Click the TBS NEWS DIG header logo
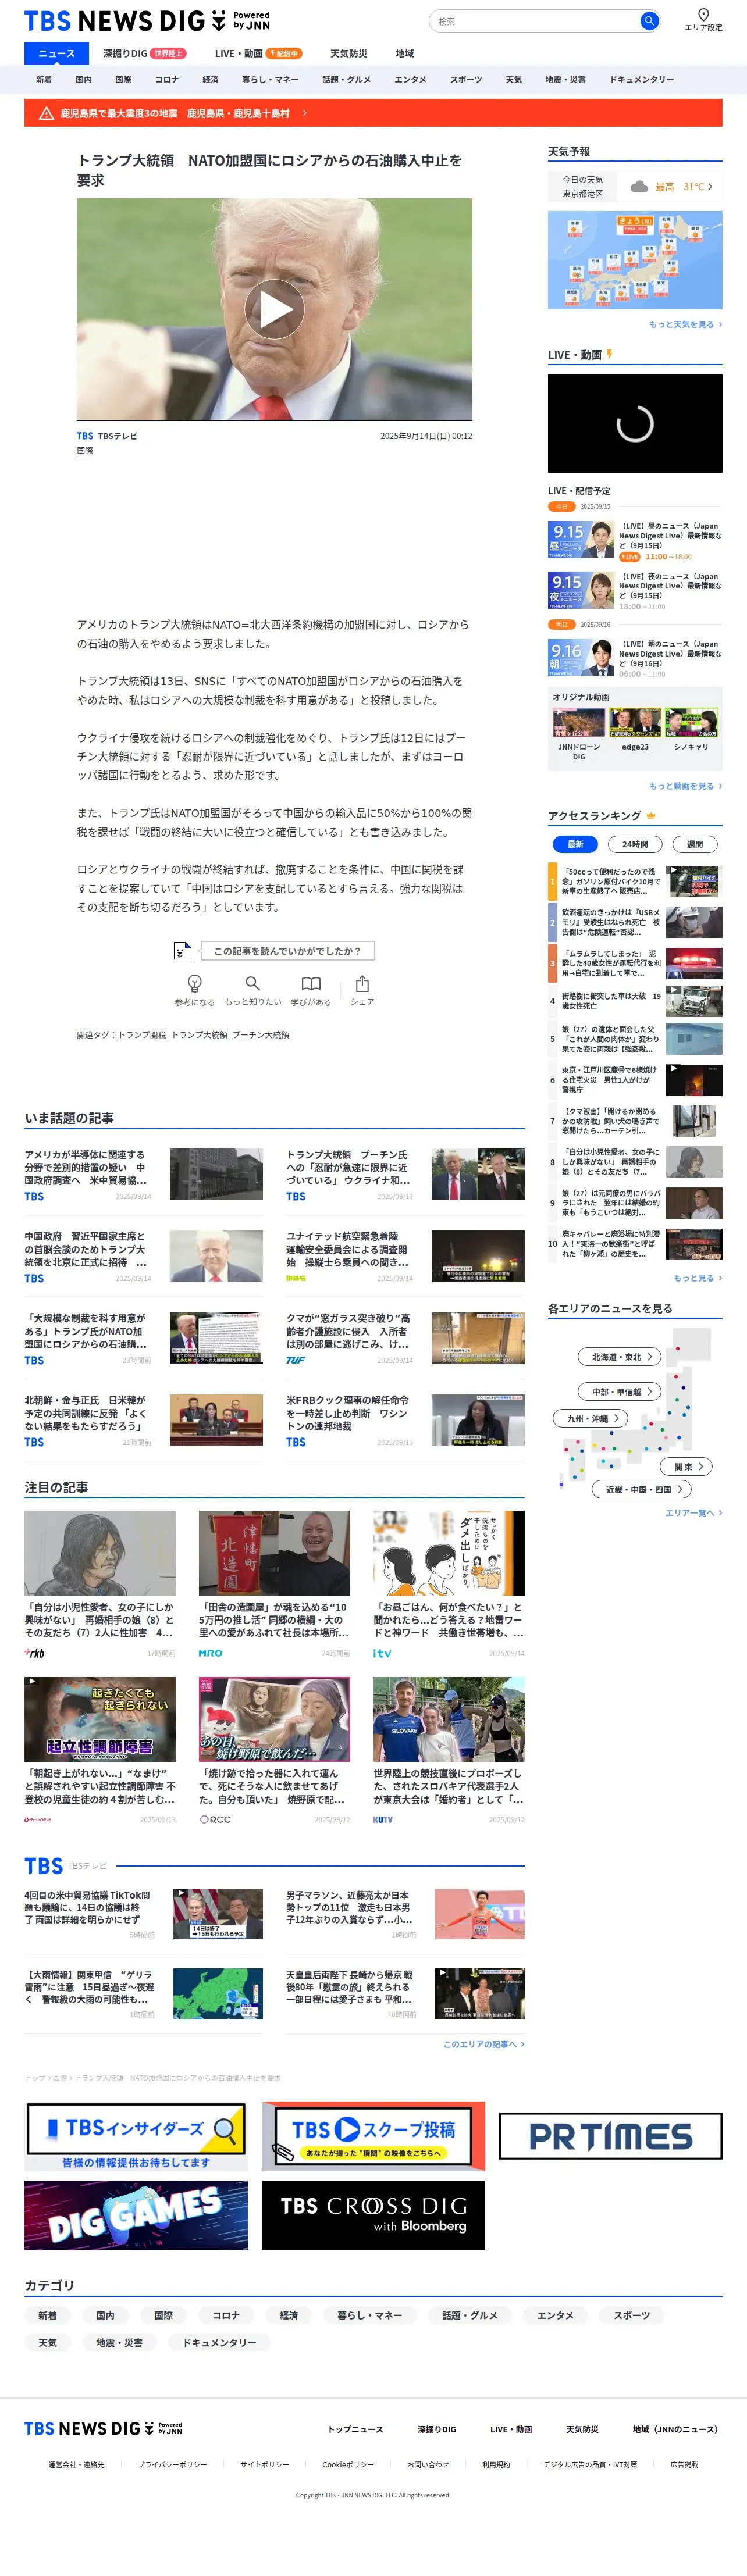The width and height of the screenshot is (747, 2576). (x=146, y=21)
